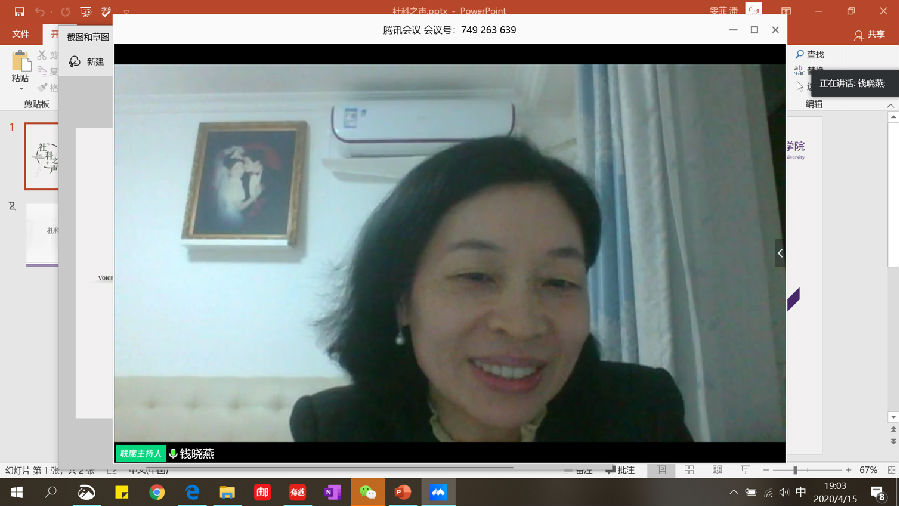The height and width of the screenshot is (506, 899).
Task: Open OneNote from the taskbar
Action: click(x=332, y=492)
